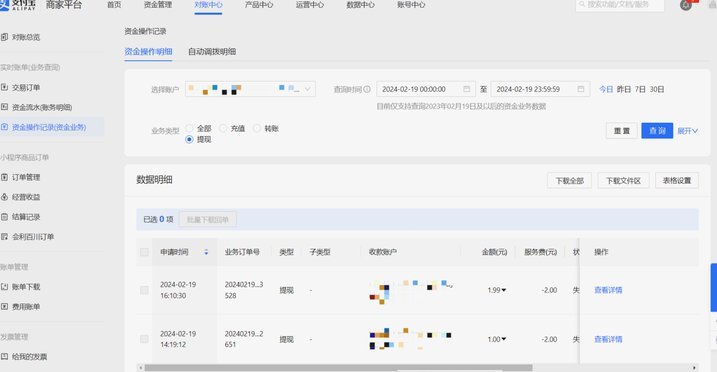Viewport: 717px width, 372px height.
Task: Click the 交易订单 sidebar entry text
Action: pos(26,87)
